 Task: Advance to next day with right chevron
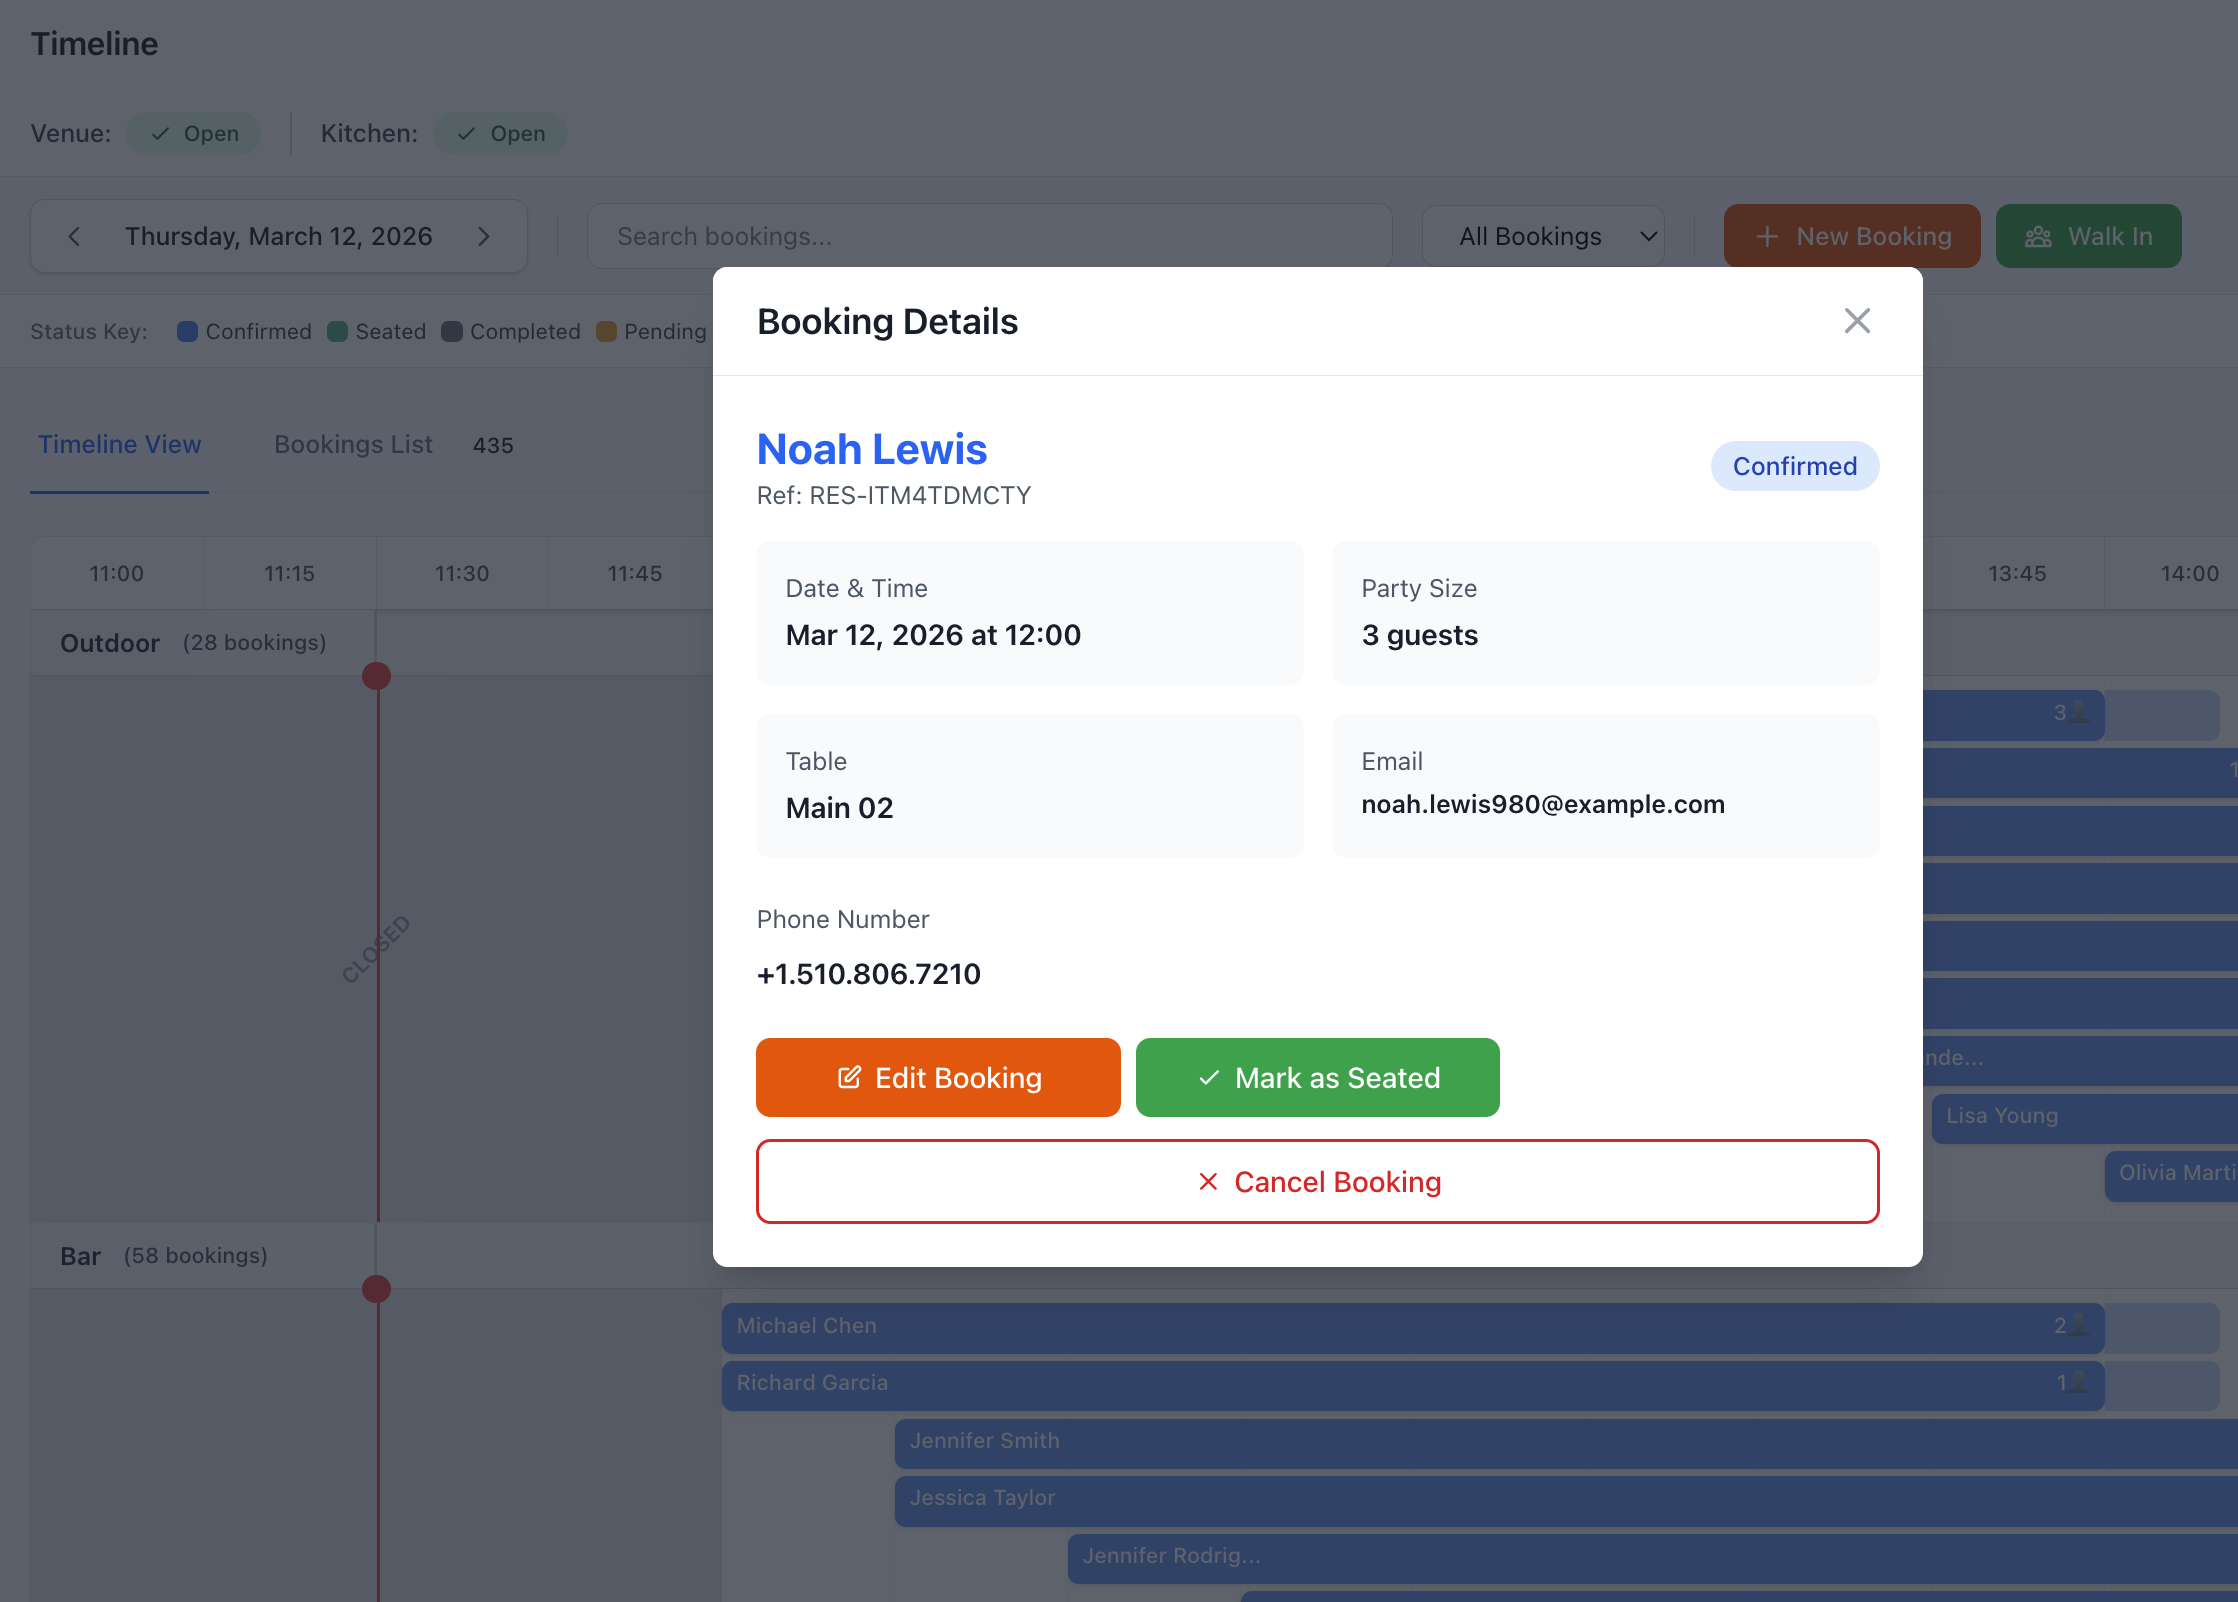(484, 236)
